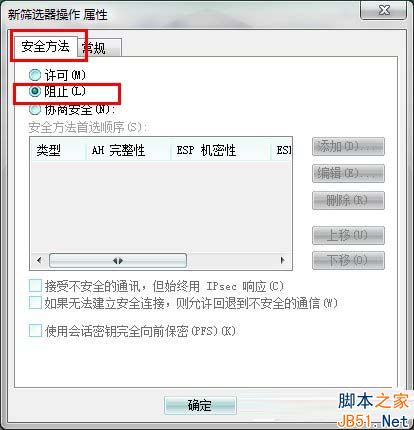Screen dimensions: 414x430
Task: Toggle 使用会话密钥完全向前保密 (PFS) checkbox
Action: [x=35, y=331]
